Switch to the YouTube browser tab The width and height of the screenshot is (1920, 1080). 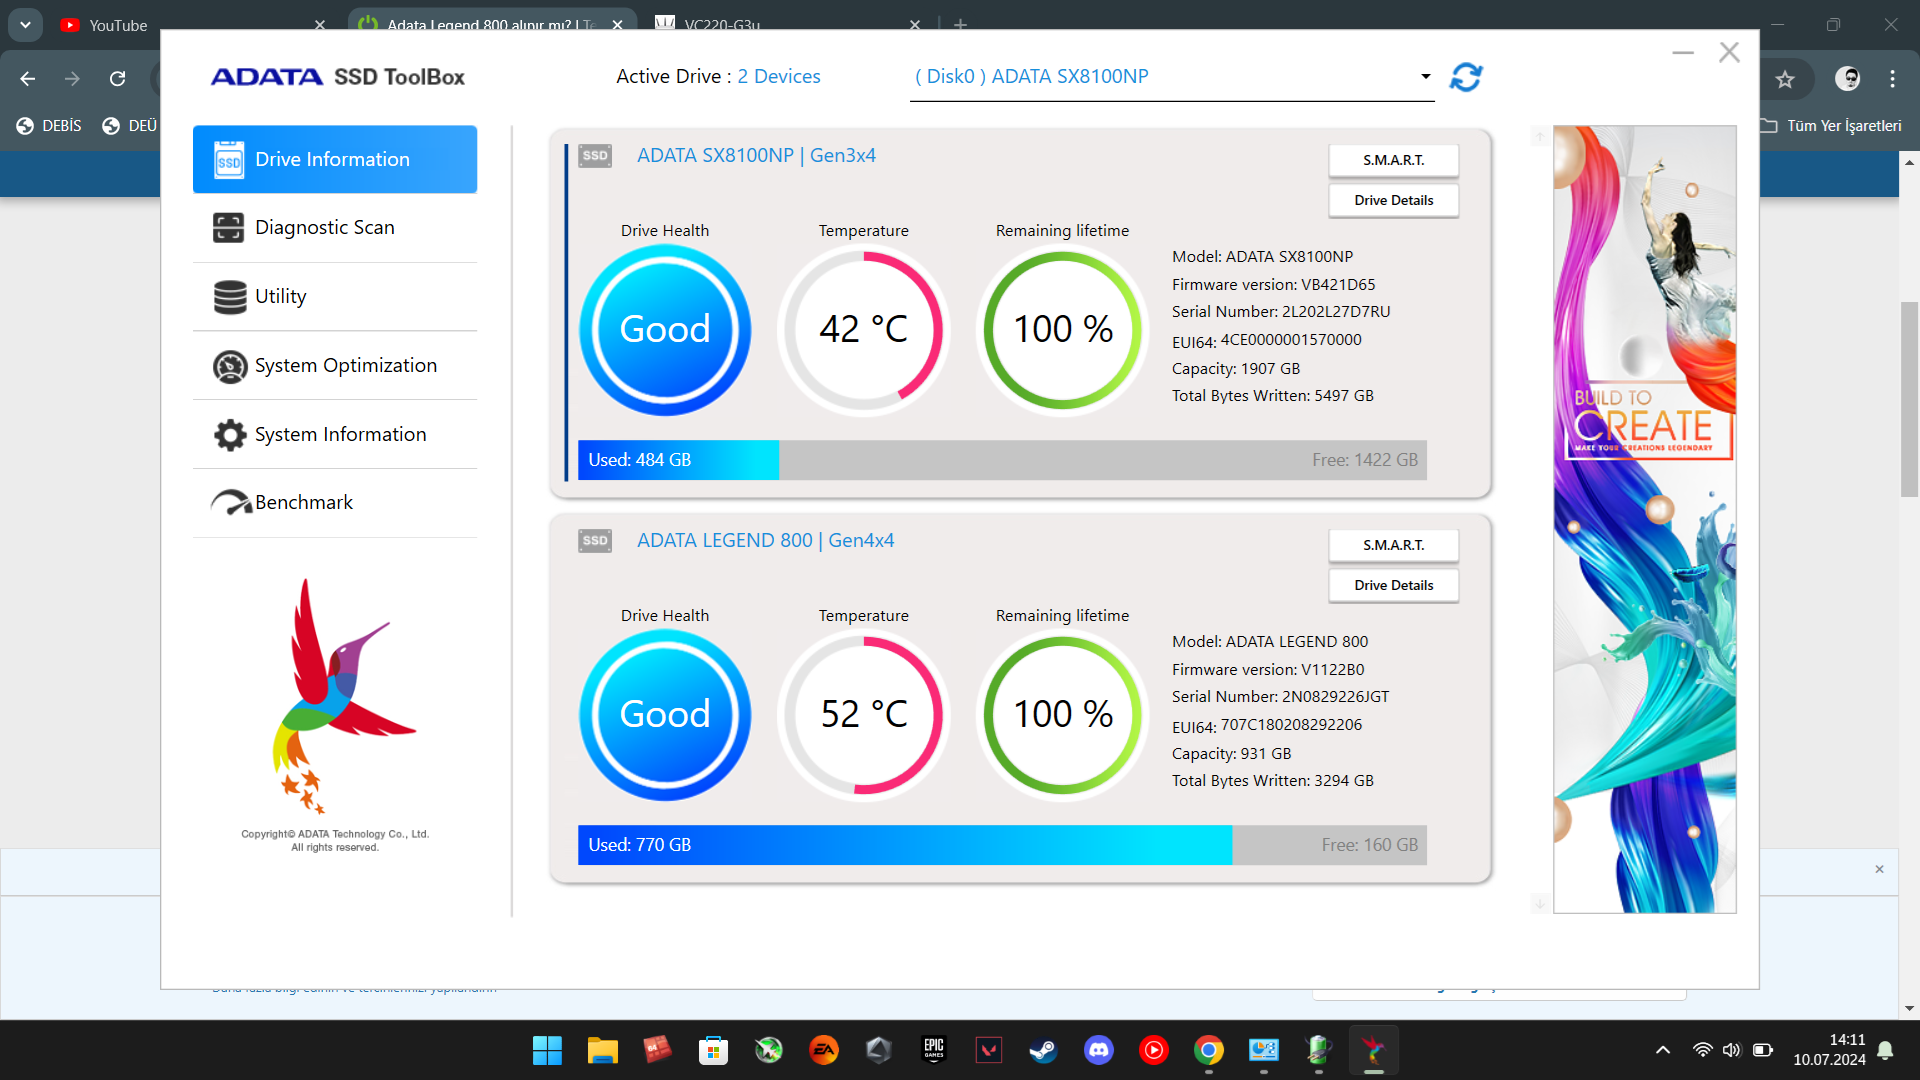click(x=118, y=25)
